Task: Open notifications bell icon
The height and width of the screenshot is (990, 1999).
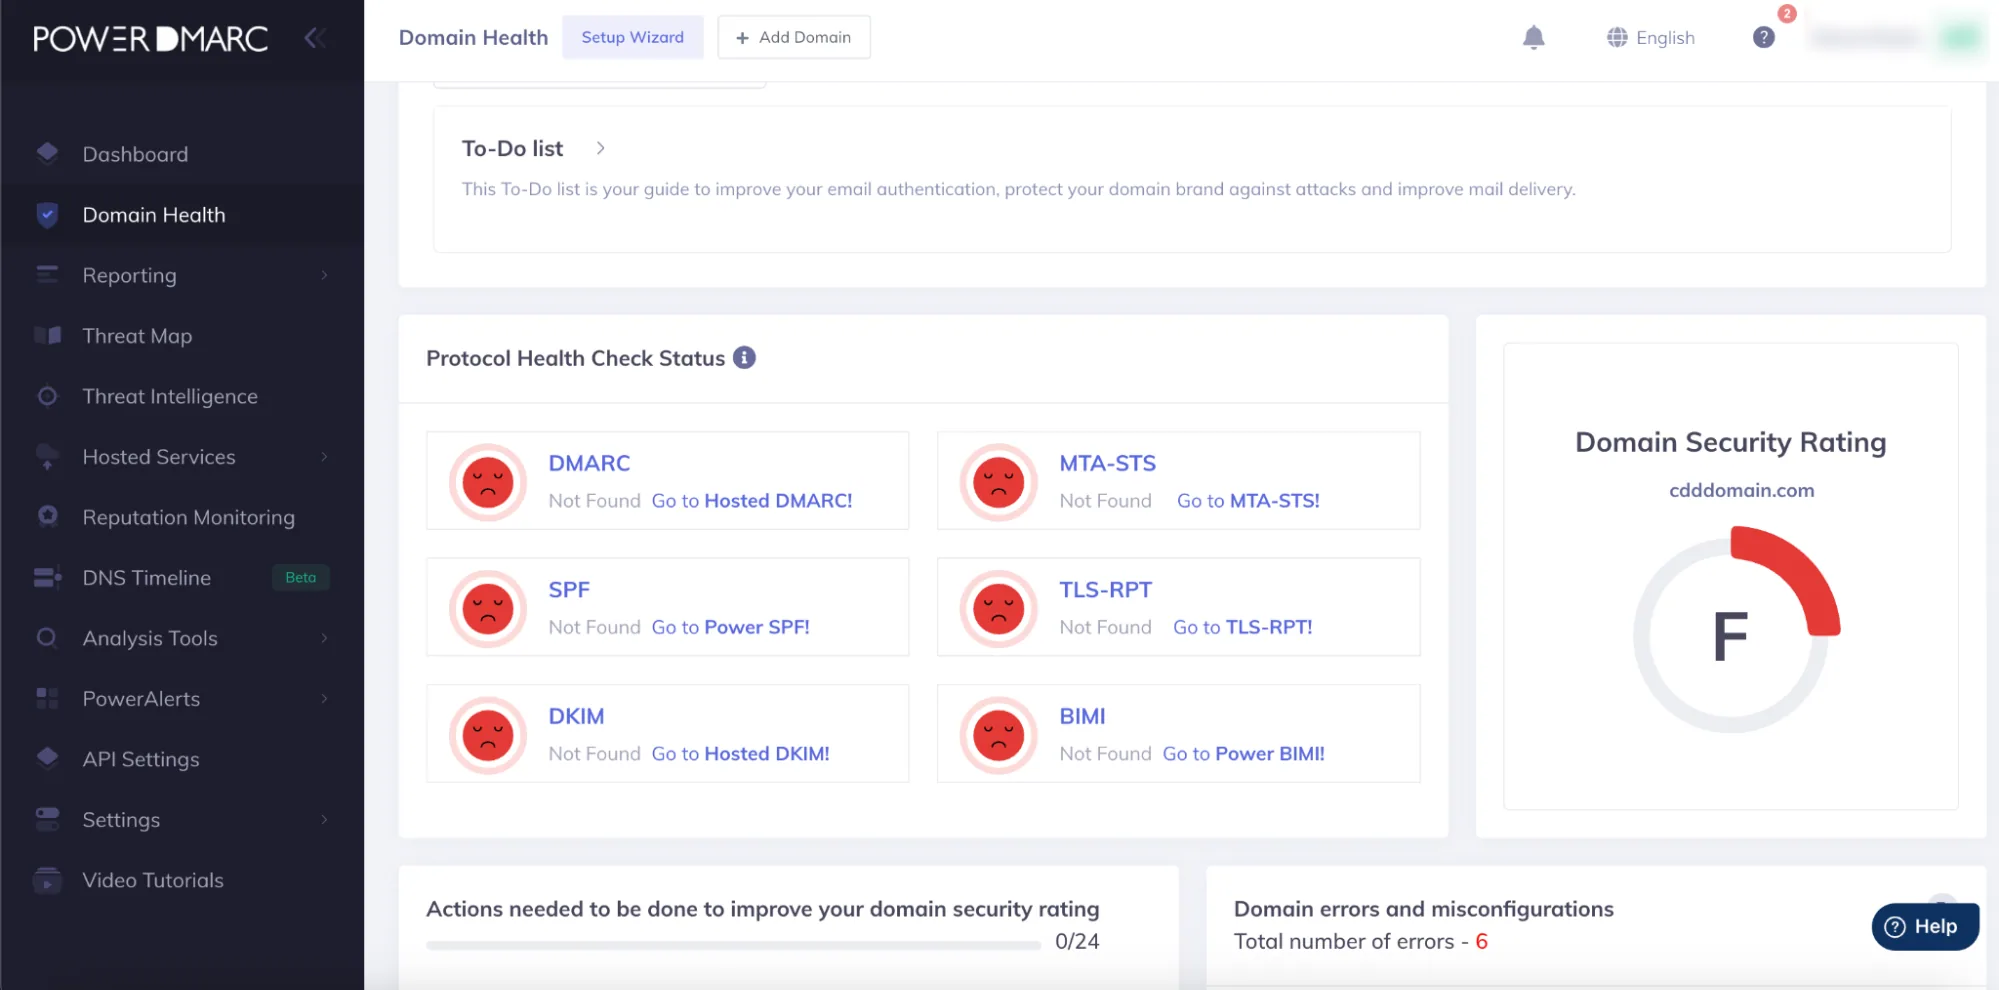Action: coord(1533,38)
